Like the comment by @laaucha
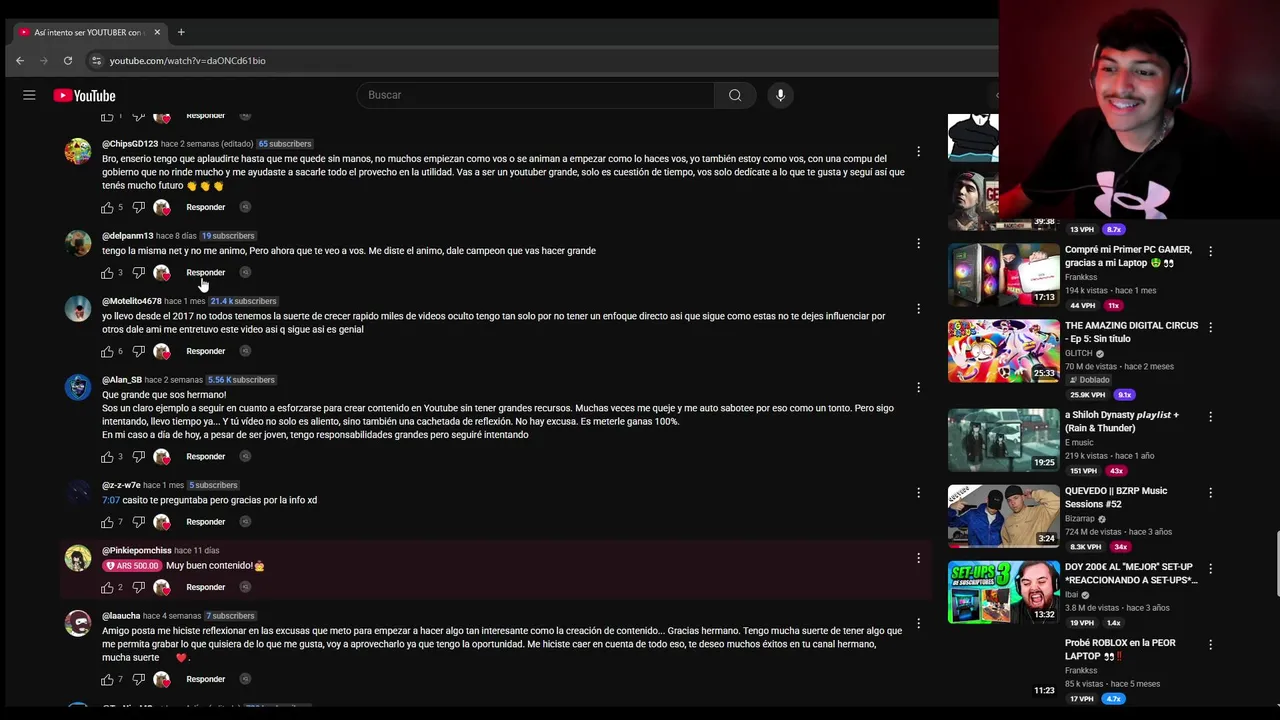The width and height of the screenshot is (1280, 720). coord(107,679)
